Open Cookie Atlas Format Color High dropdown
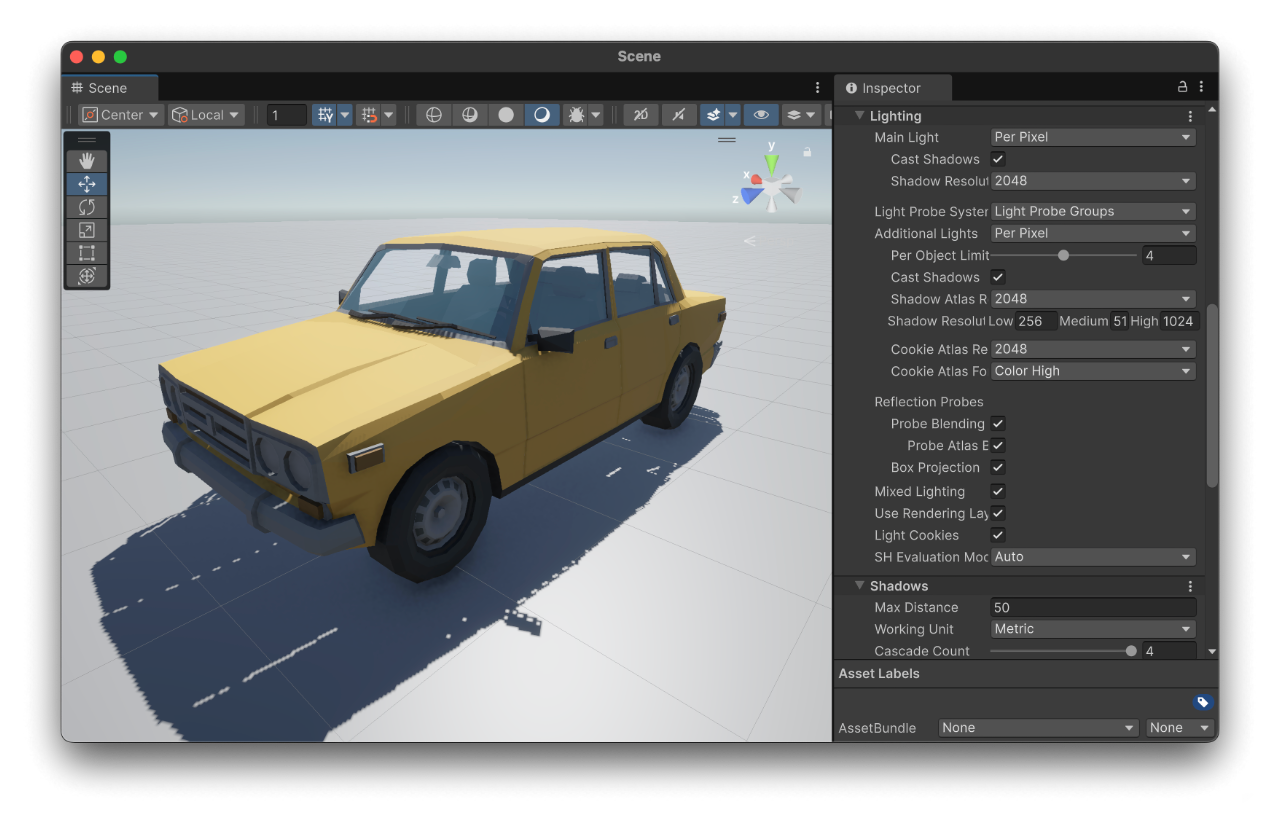The height and width of the screenshot is (823, 1280). [x=1093, y=371]
